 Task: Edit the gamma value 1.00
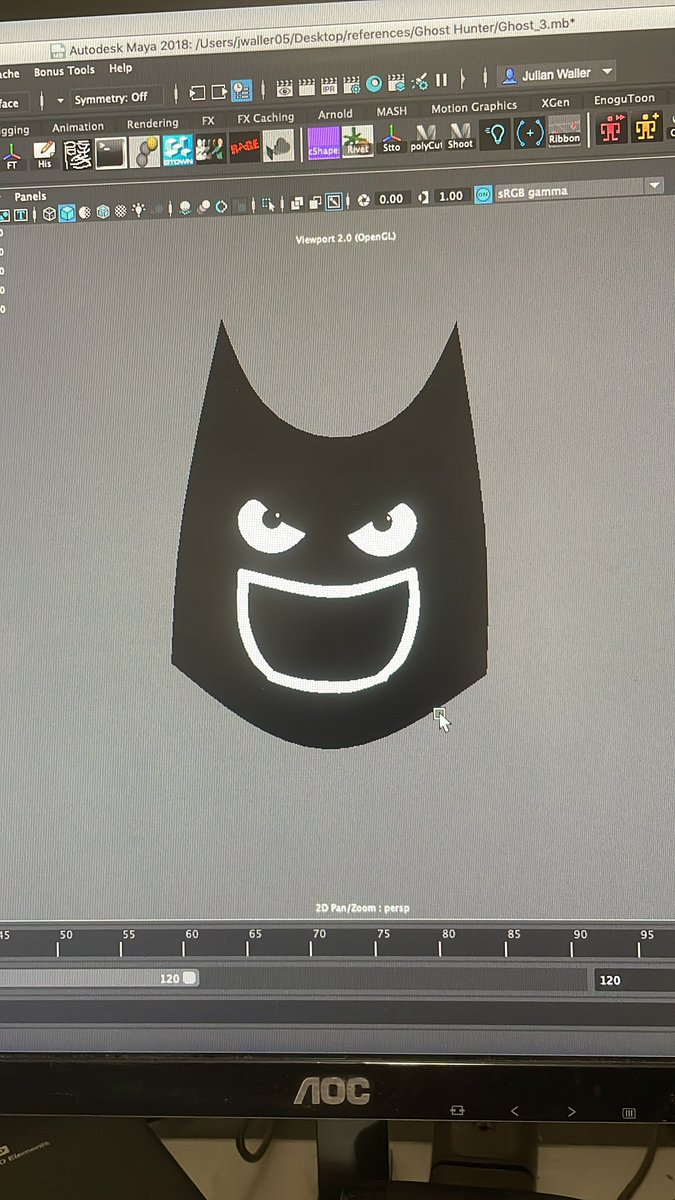click(451, 195)
